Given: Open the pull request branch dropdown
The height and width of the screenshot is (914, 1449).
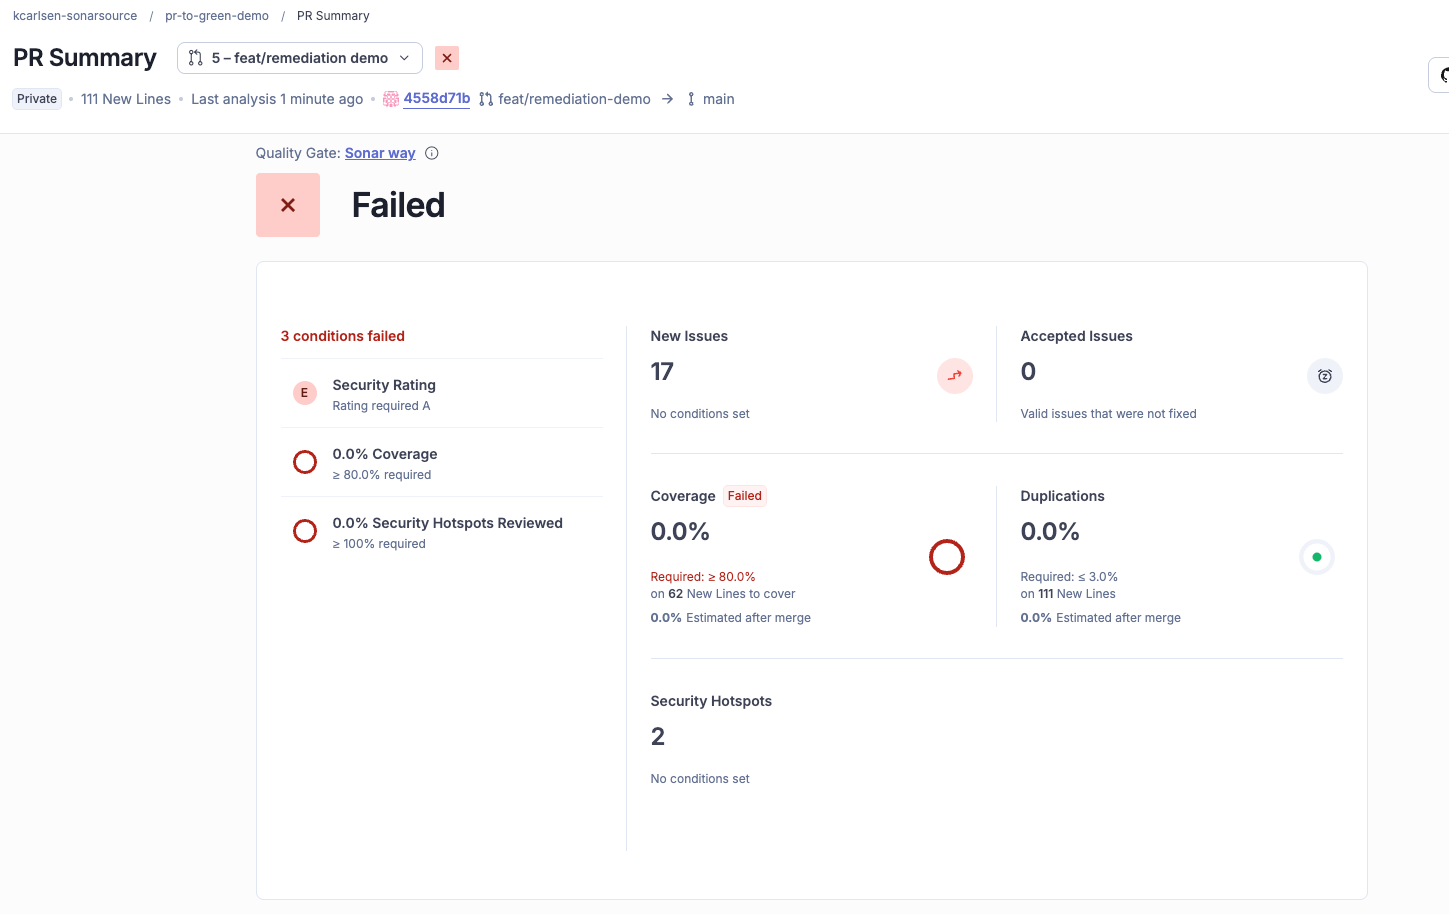Looking at the screenshot, I should click(300, 58).
